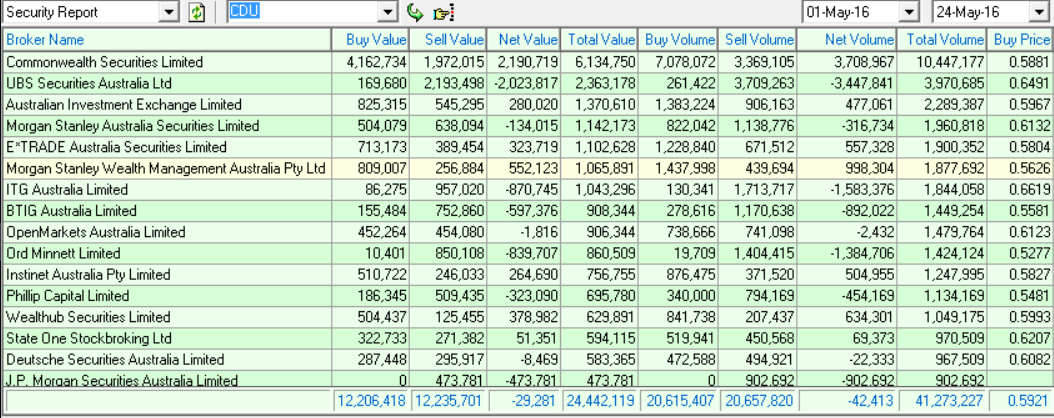Sort by Buy Value column header
This screenshot has width=1054, height=418.
370,40
